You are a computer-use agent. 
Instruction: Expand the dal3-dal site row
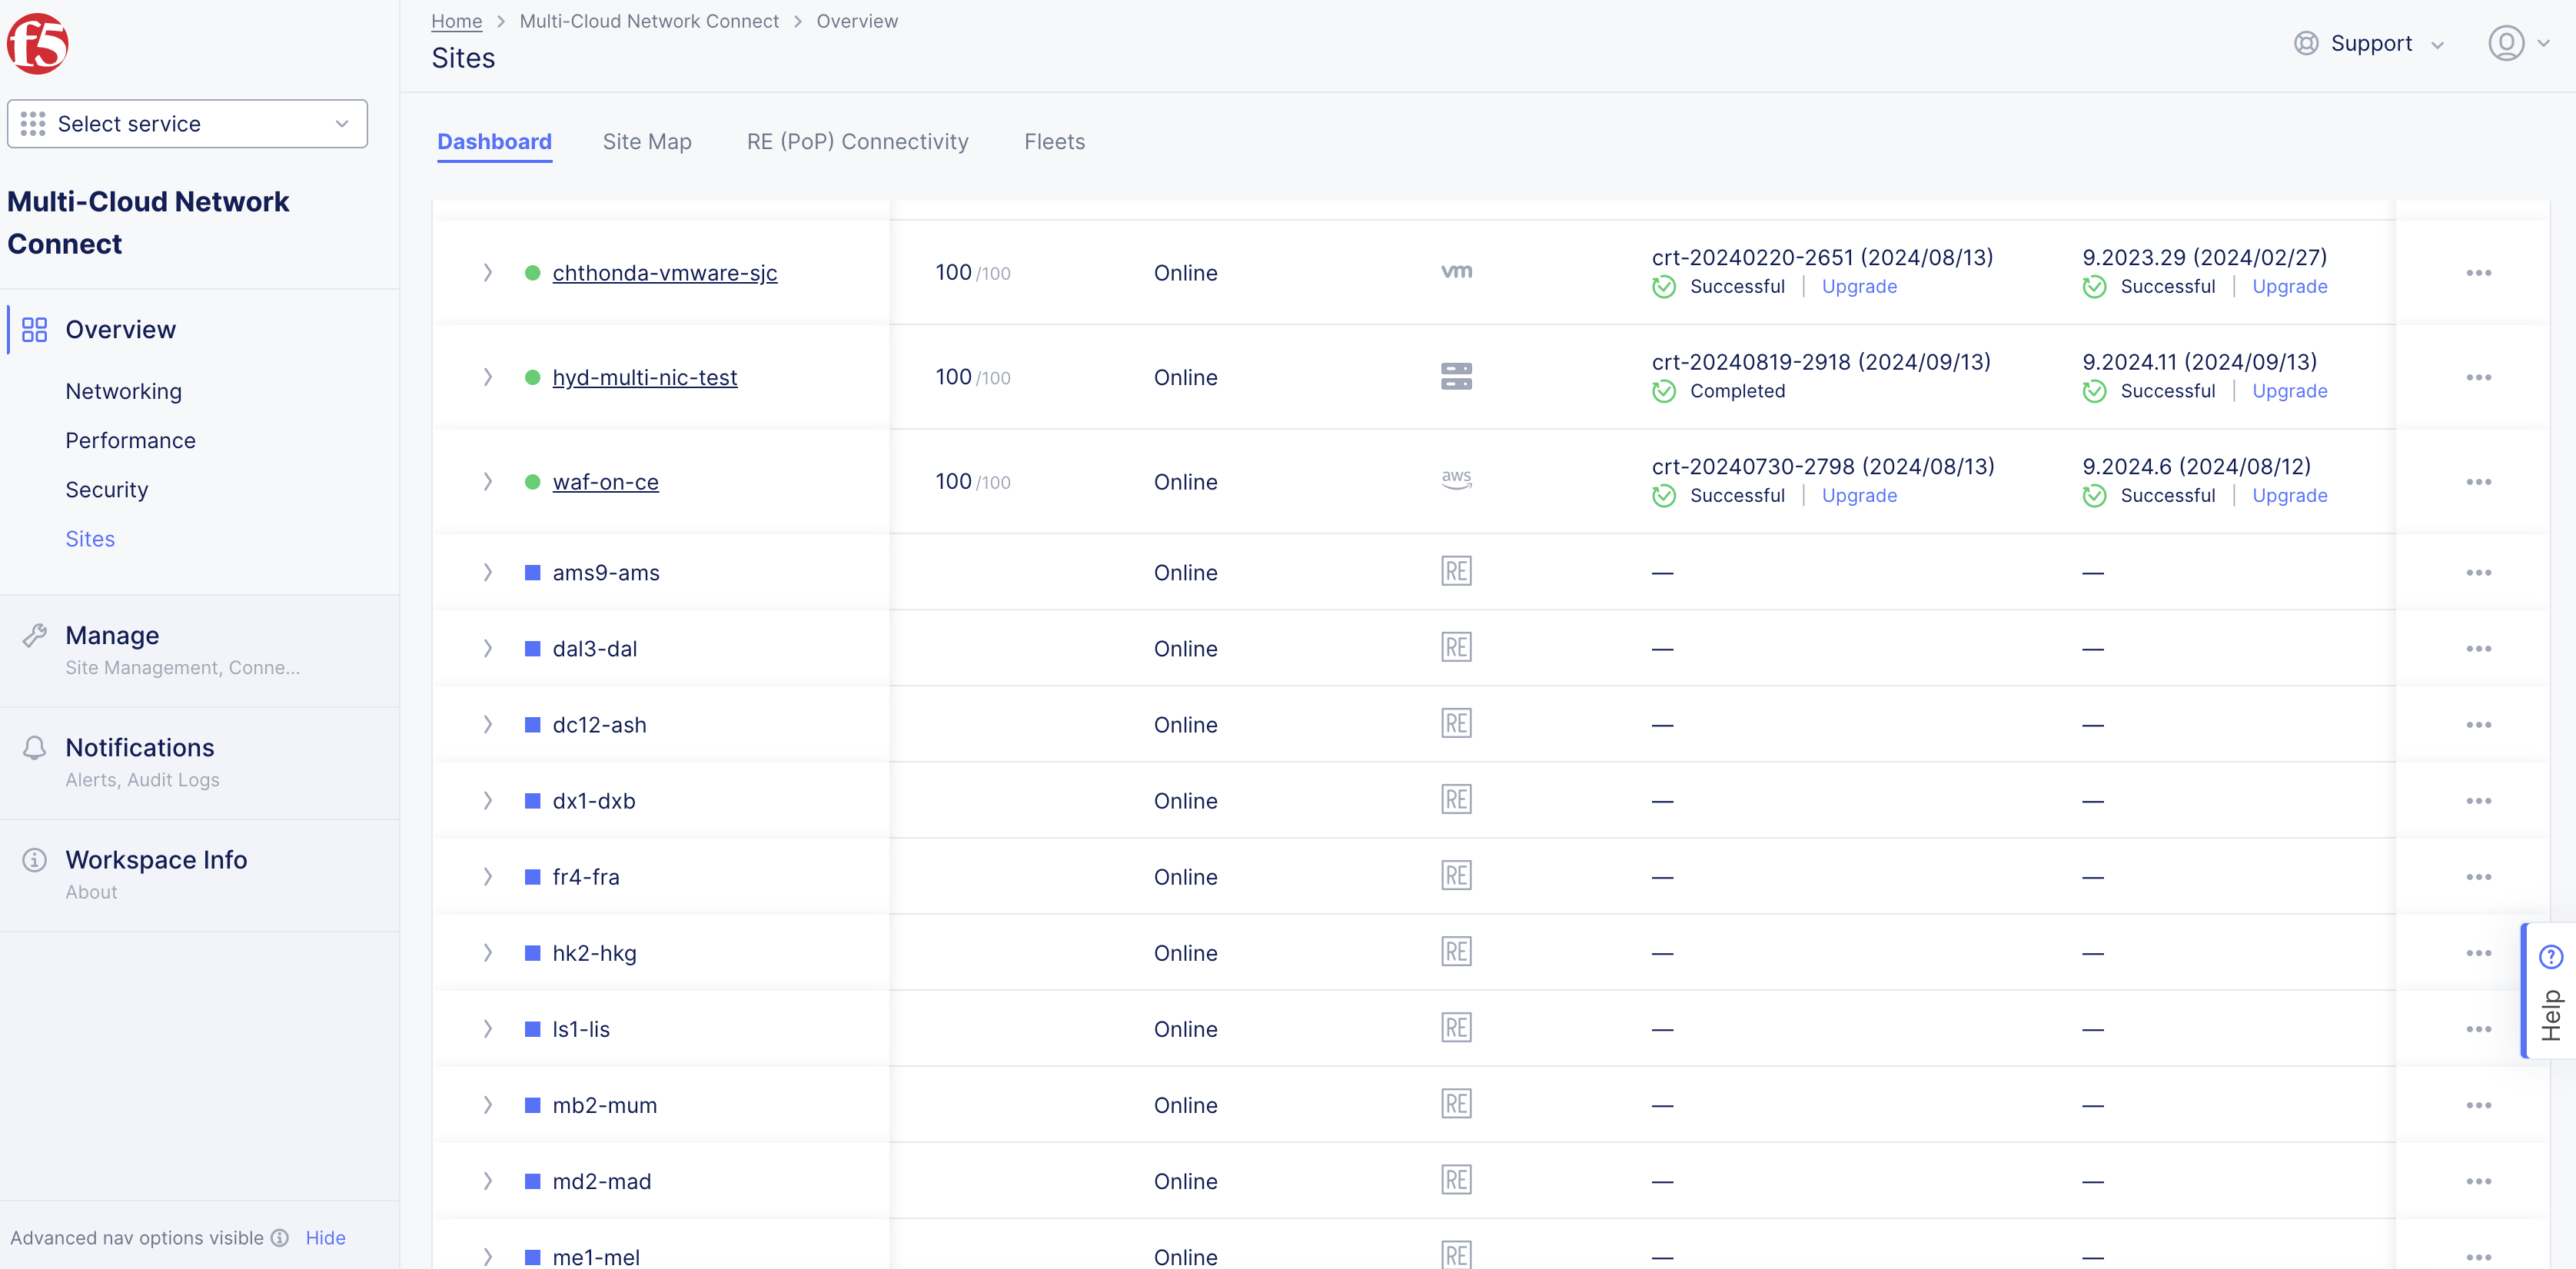[488, 648]
